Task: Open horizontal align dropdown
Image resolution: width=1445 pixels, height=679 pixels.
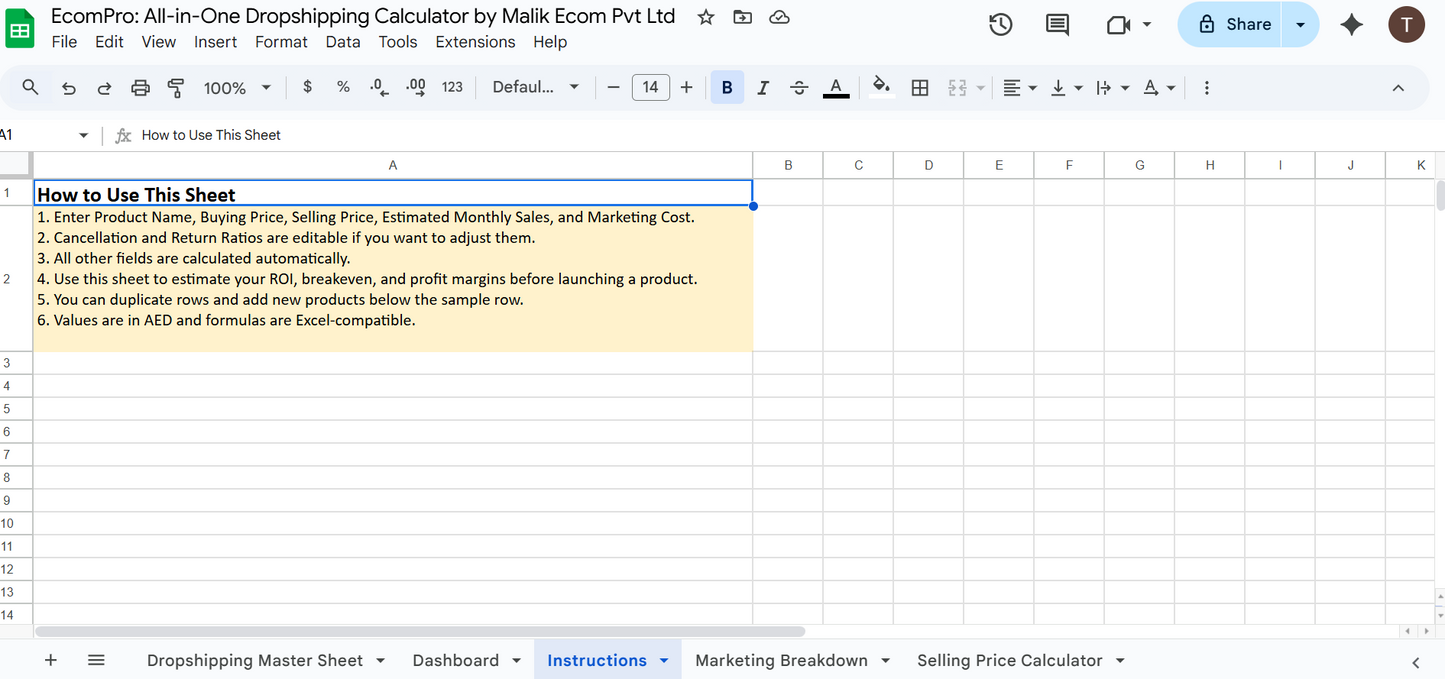Action: tap(1019, 88)
